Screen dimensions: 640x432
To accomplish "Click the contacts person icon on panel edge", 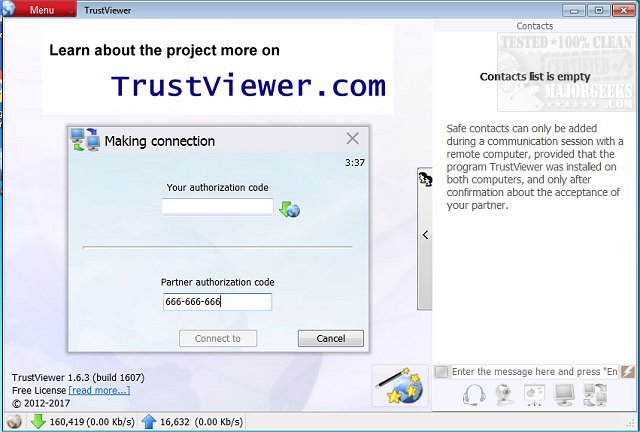I will [x=425, y=179].
